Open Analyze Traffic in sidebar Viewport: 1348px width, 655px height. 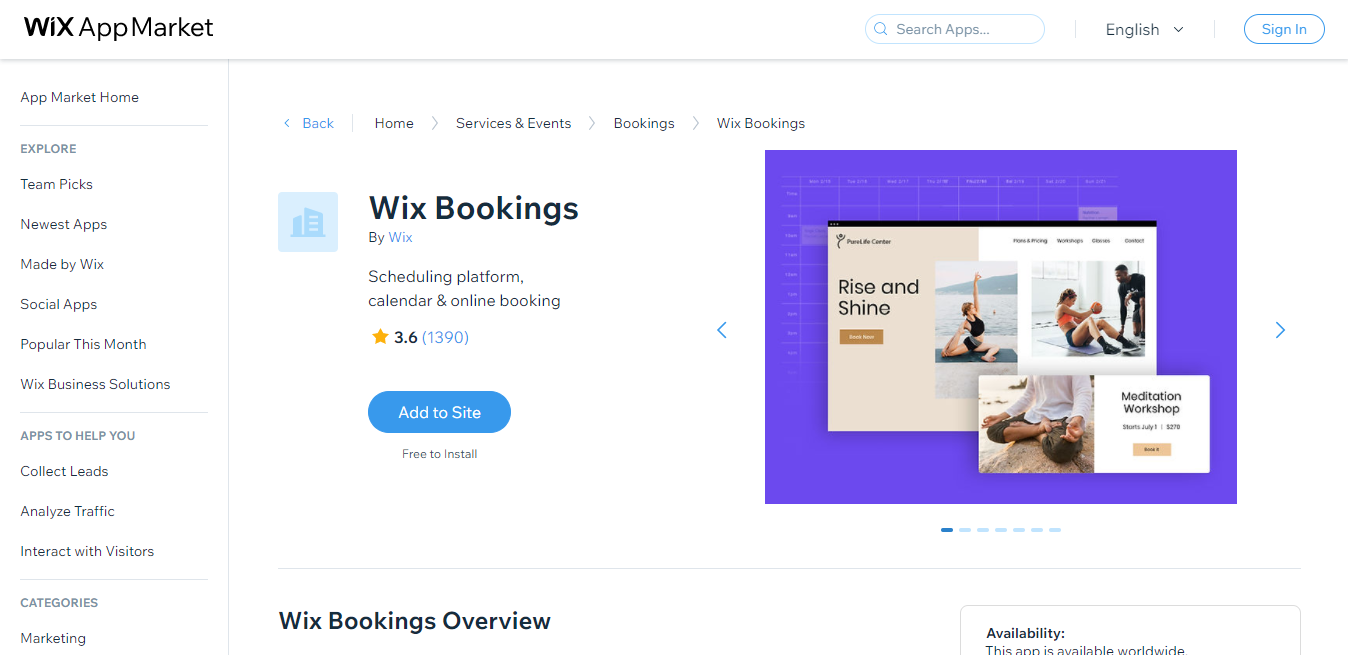tap(68, 511)
